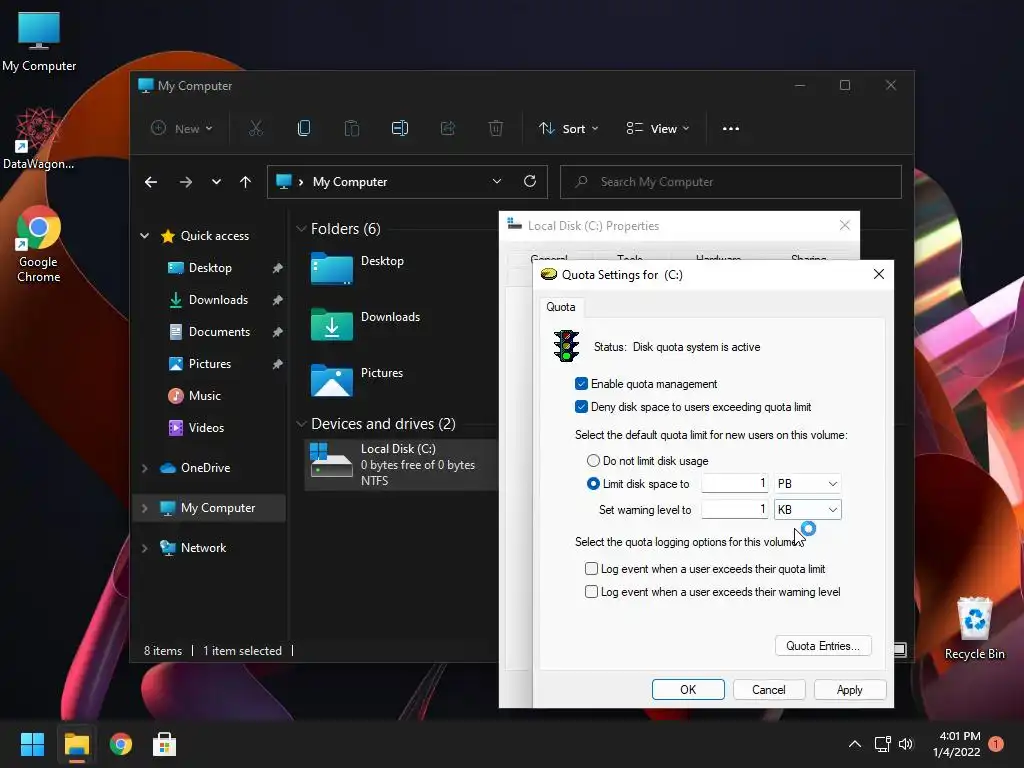Screen dimensions: 1024x768
Task: Launch Chrome from the taskbar
Action: point(121,744)
